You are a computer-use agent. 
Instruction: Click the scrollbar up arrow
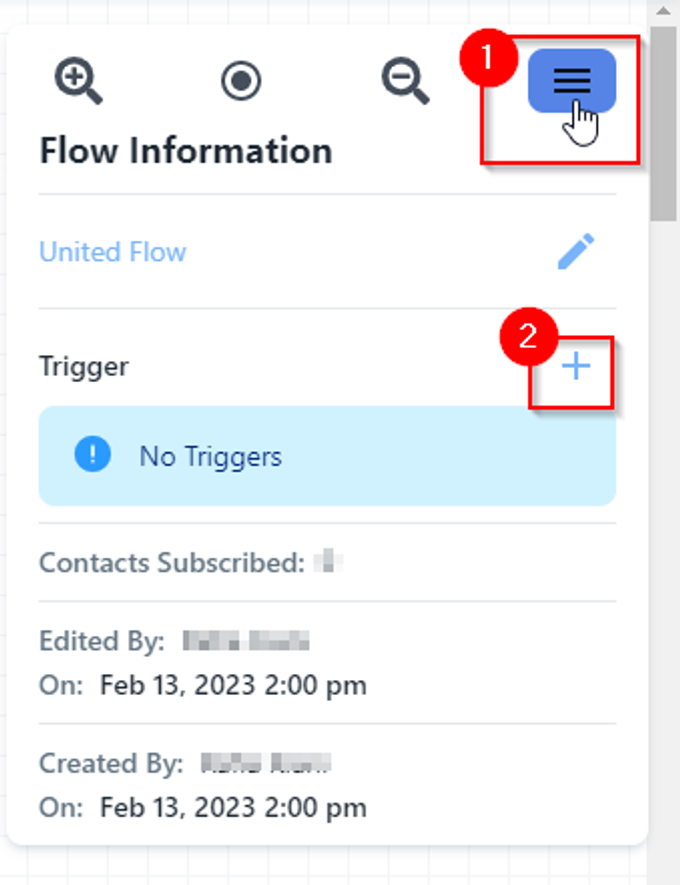coord(663,10)
